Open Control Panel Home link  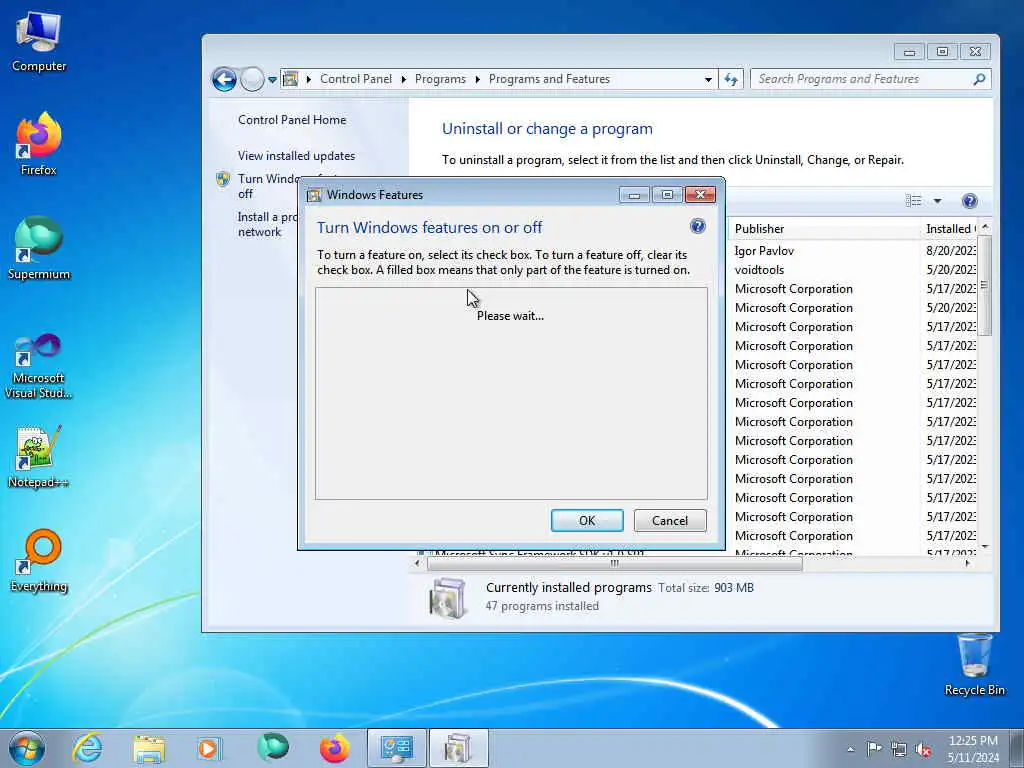292,120
